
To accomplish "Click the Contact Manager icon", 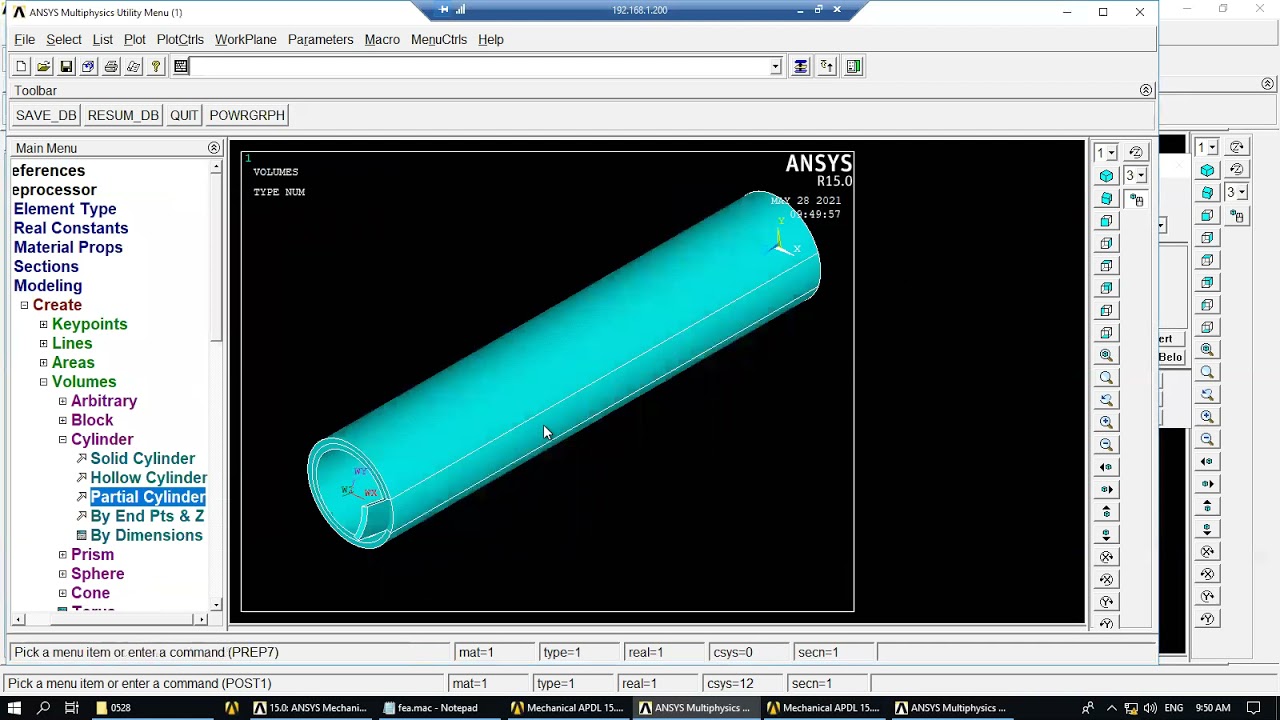I will pyautogui.click(x=854, y=67).
